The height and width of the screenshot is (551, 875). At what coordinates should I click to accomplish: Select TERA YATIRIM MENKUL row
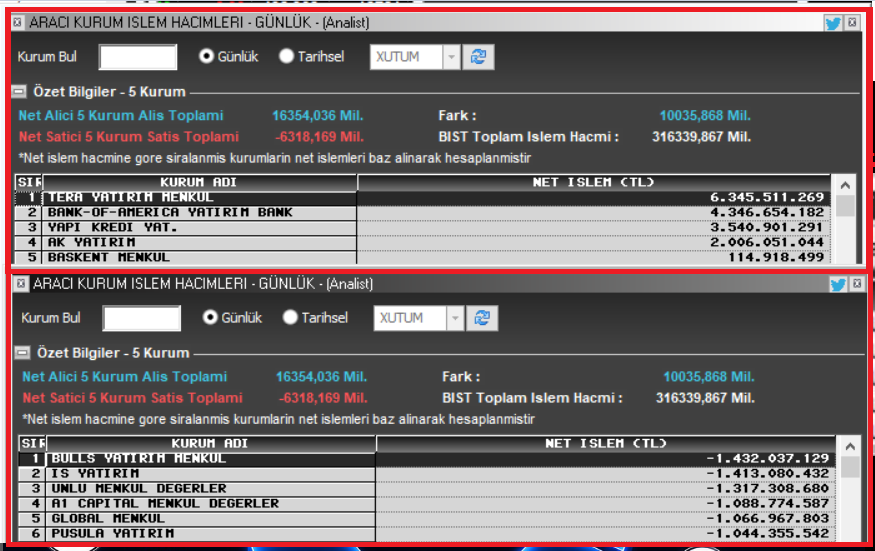pyautogui.click(x=422, y=198)
